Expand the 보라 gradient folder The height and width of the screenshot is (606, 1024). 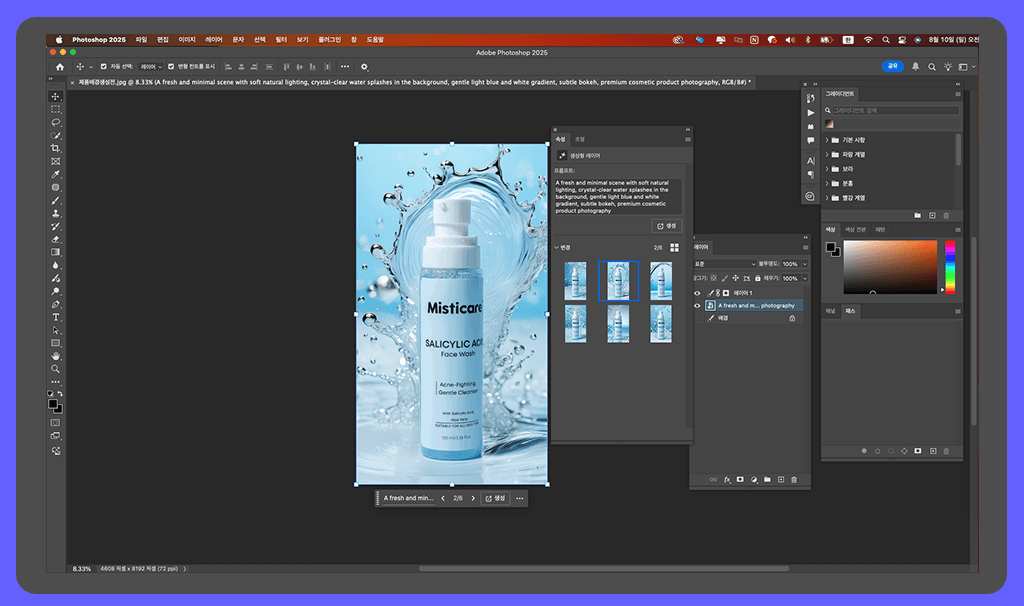(x=827, y=169)
